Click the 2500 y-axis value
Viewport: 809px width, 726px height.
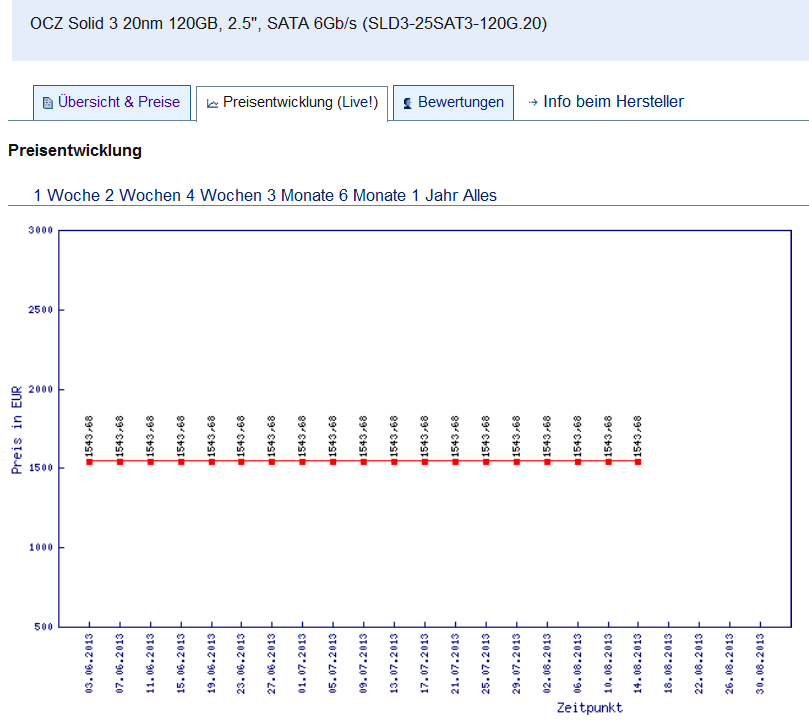tap(41, 310)
